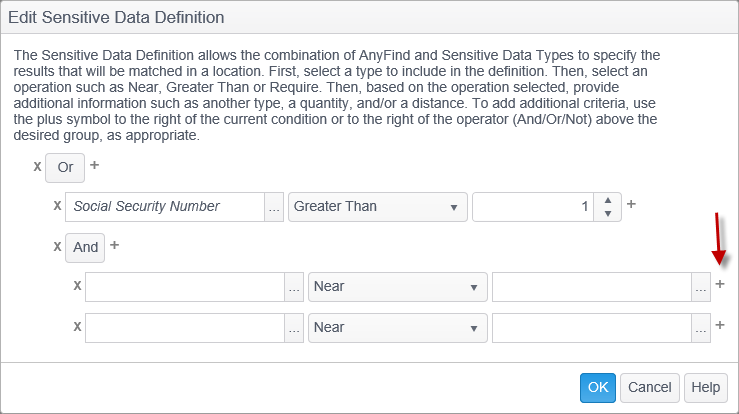Toggle the And group operator button

click(85, 247)
